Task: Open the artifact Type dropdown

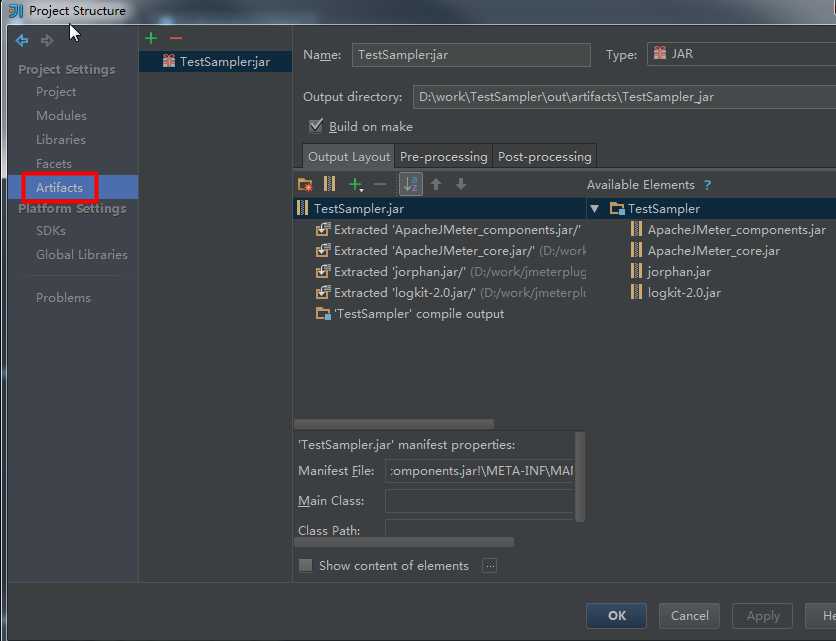Action: 741,54
